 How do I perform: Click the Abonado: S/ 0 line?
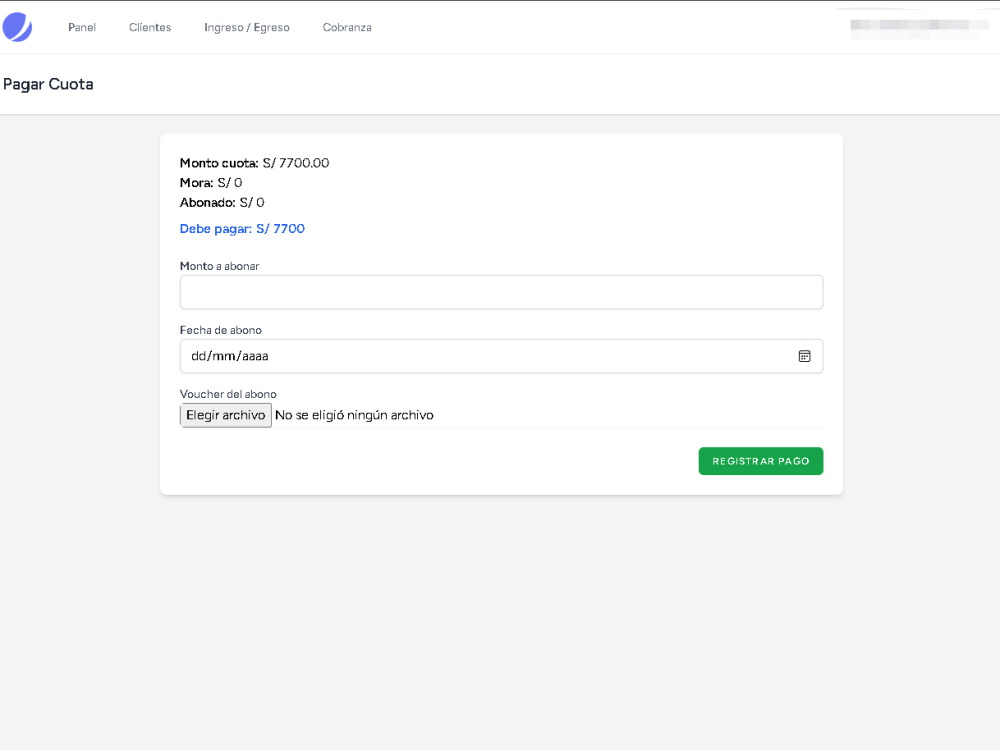coord(222,202)
